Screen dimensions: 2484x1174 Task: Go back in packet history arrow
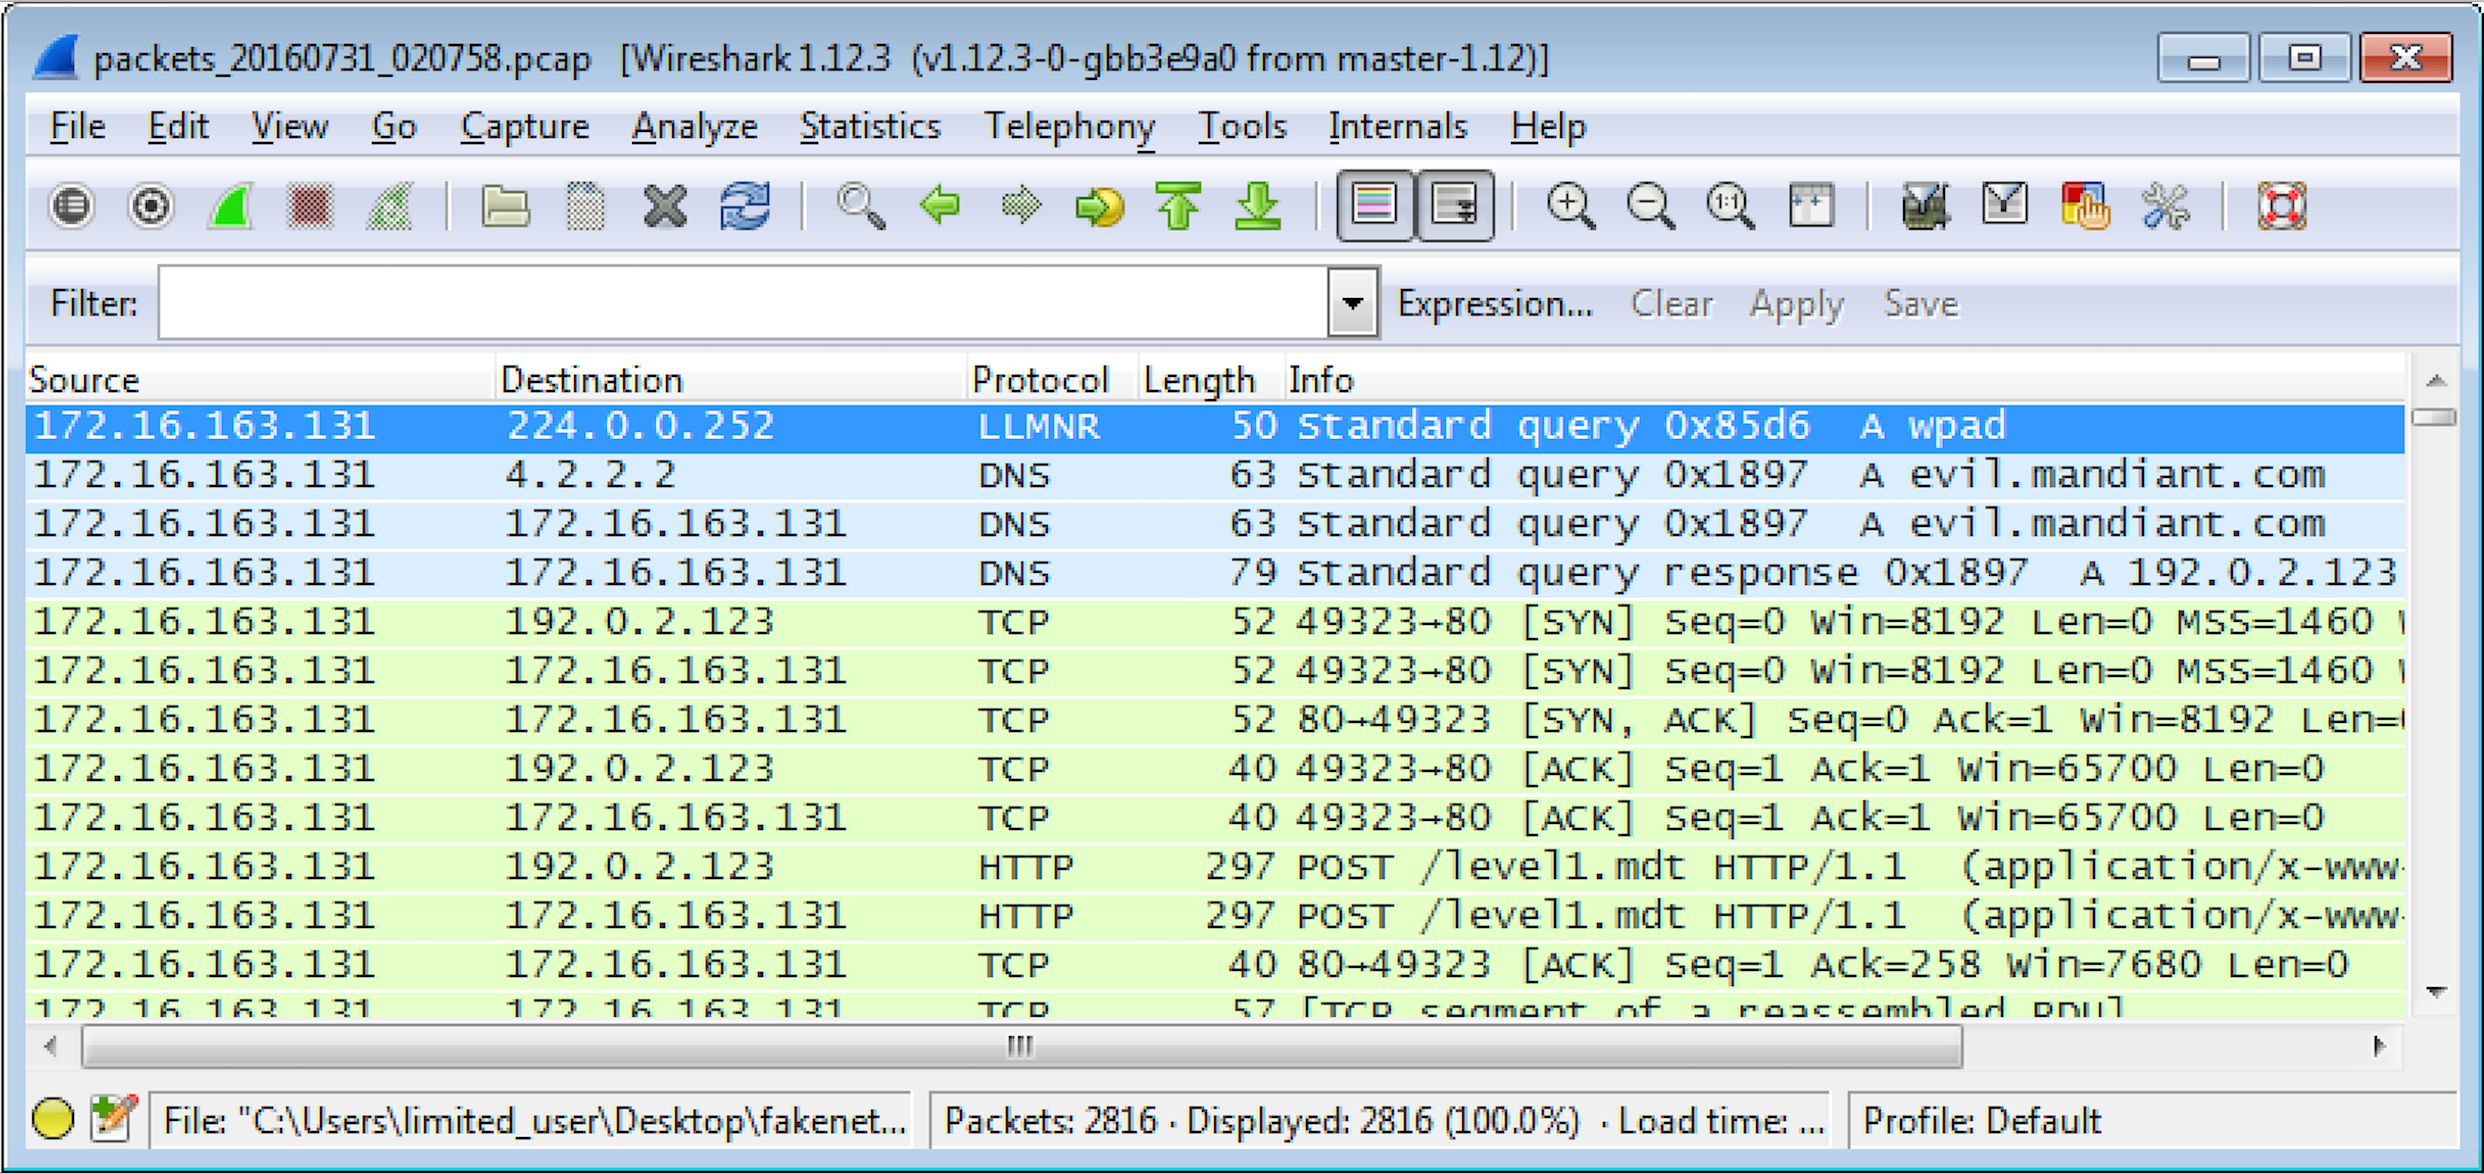[x=940, y=206]
